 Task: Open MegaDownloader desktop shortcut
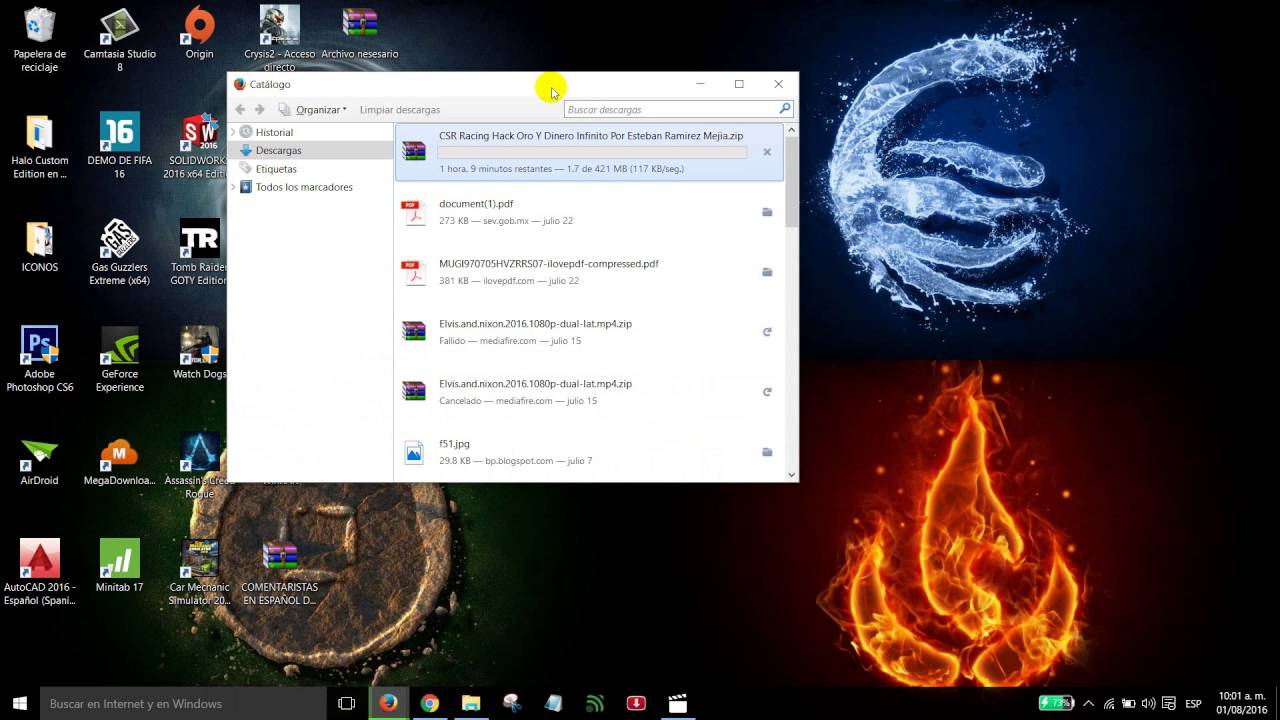tap(120, 460)
